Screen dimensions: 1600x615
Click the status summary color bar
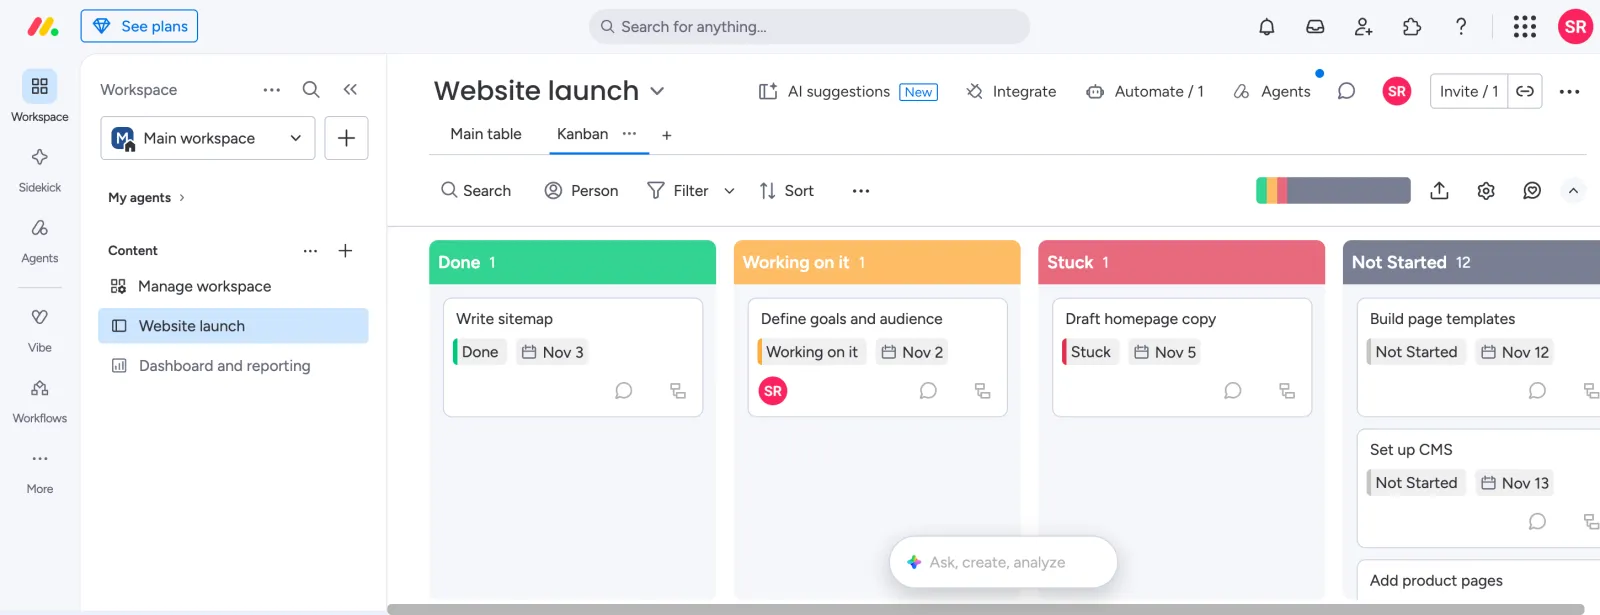click(1333, 190)
